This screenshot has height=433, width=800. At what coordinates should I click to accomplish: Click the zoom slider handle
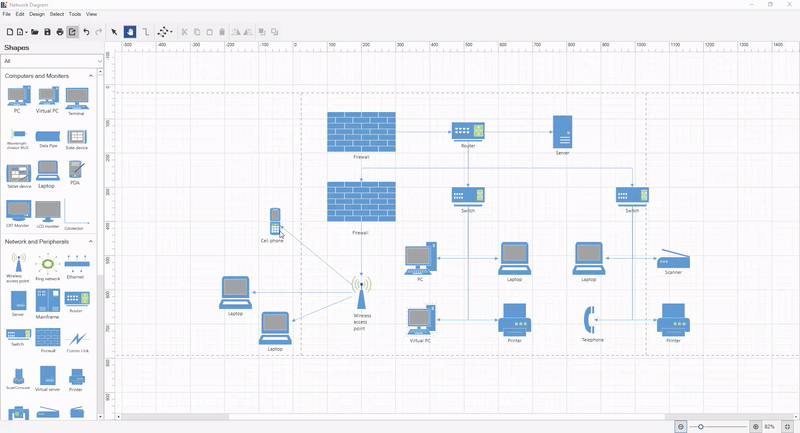point(701,427)
